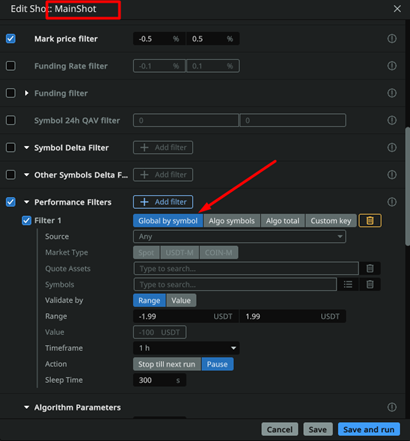Set Action to Pause
The width and height of the screenshot is (410, 441).
coord(217,364)
